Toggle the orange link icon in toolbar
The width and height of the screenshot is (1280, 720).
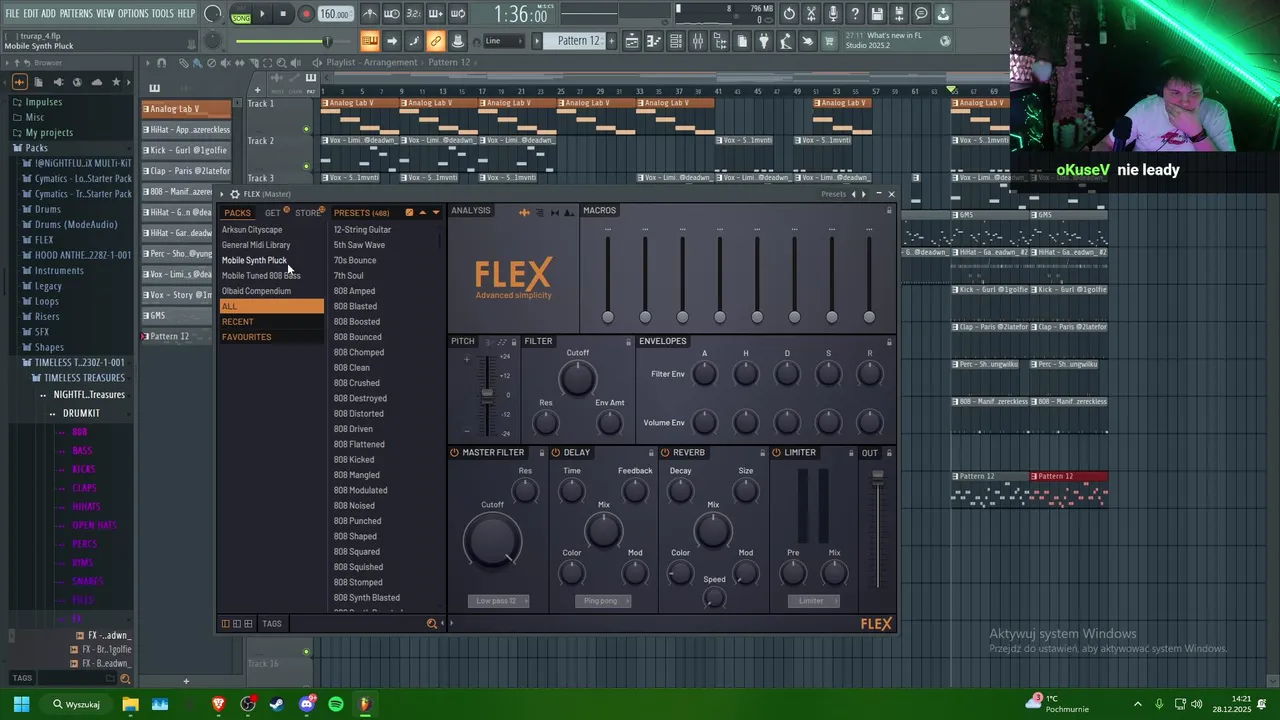point(435,41)
